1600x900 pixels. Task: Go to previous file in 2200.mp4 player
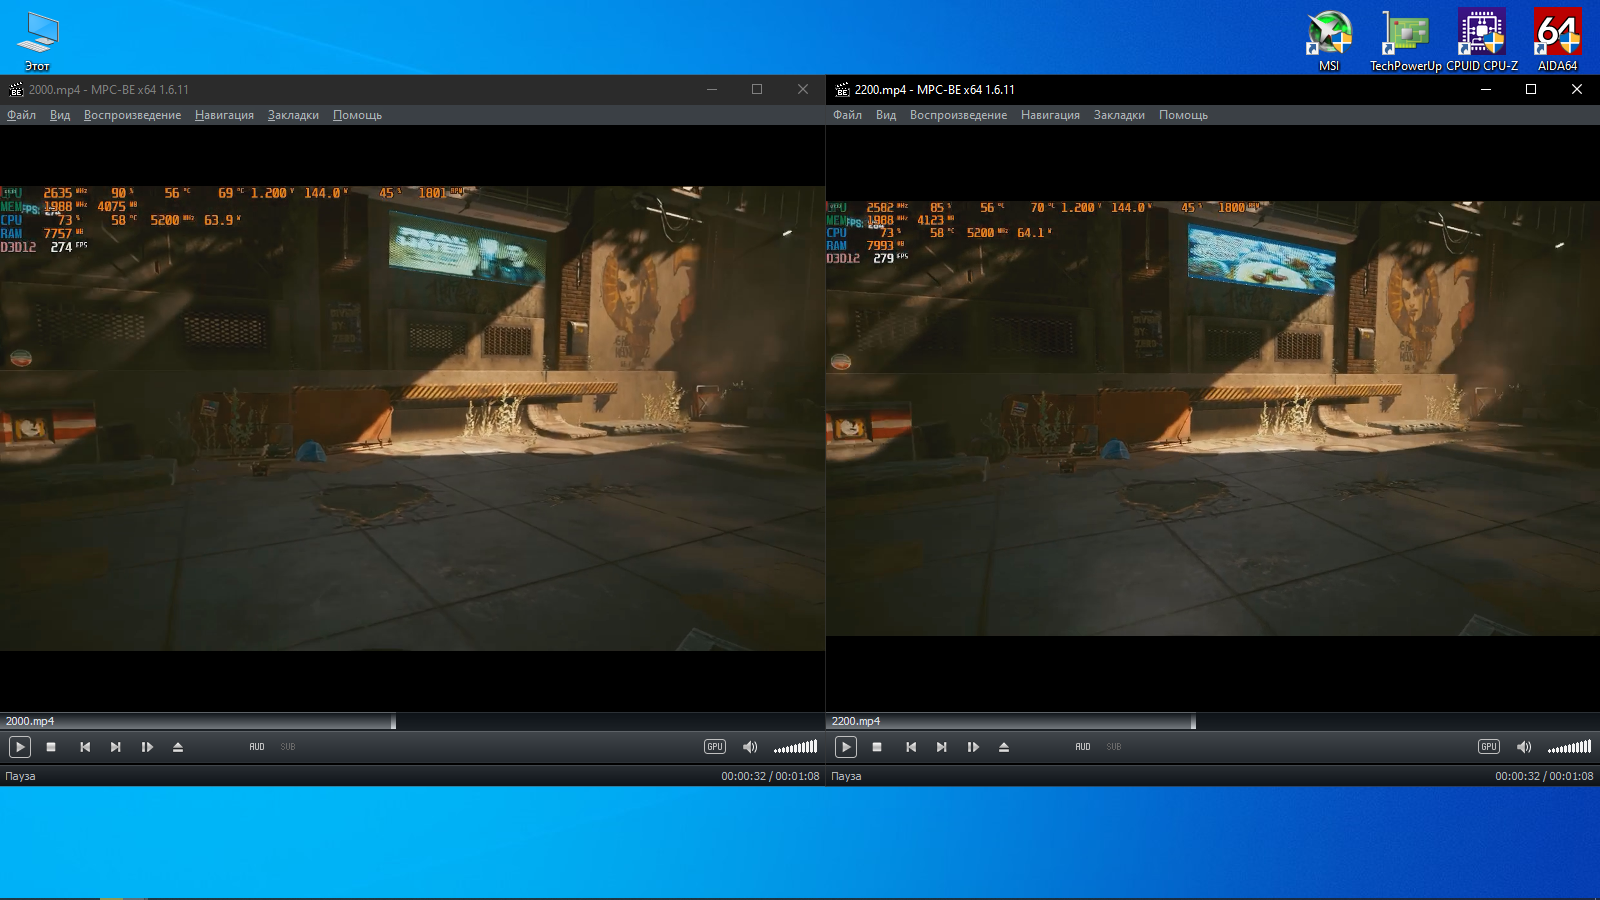click(911, 747)
